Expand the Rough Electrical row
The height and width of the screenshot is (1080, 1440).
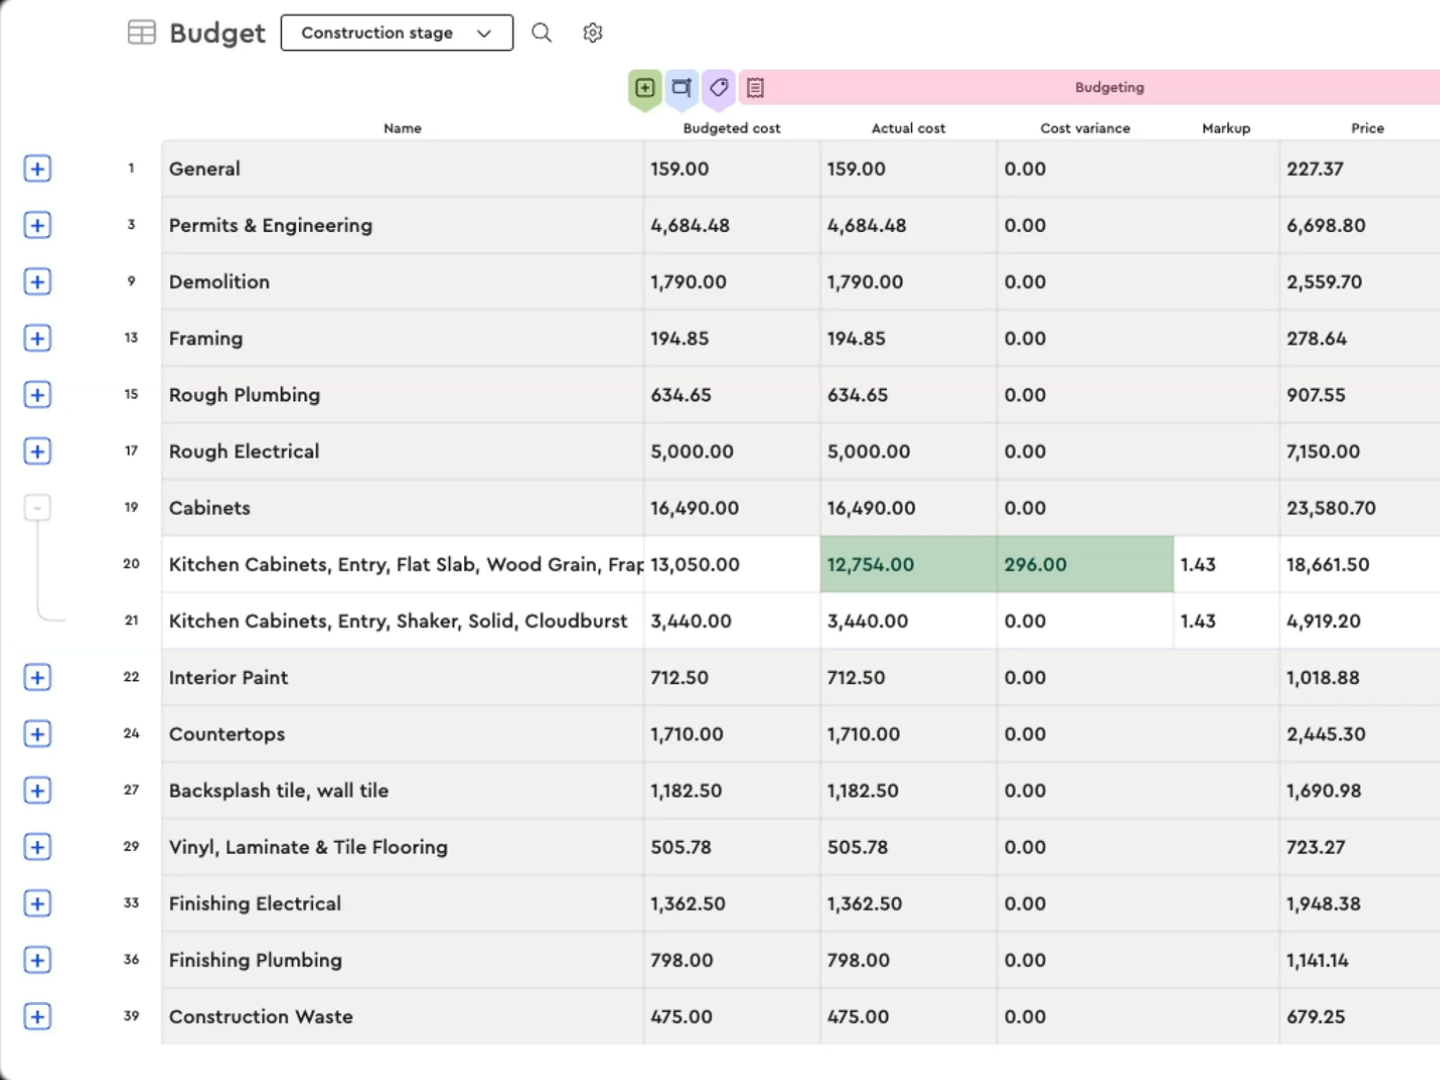pos(37,451)
